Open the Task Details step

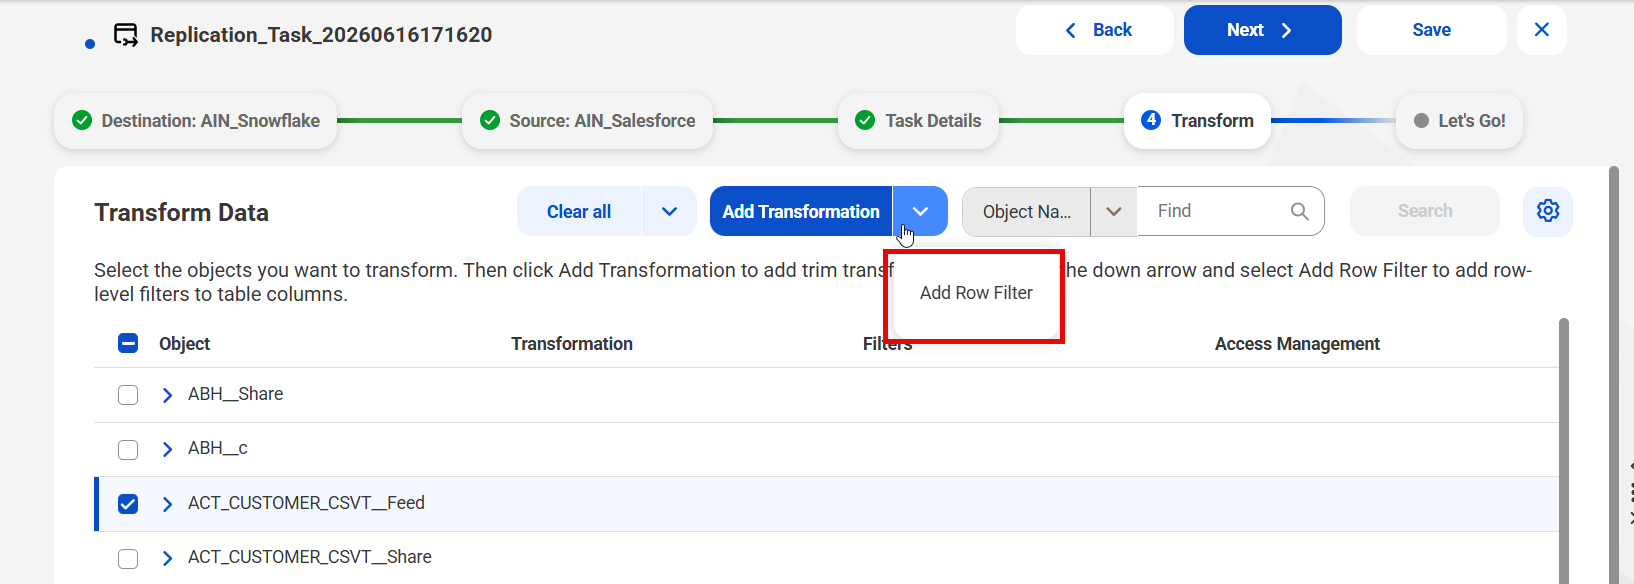[x=918, y=121]
